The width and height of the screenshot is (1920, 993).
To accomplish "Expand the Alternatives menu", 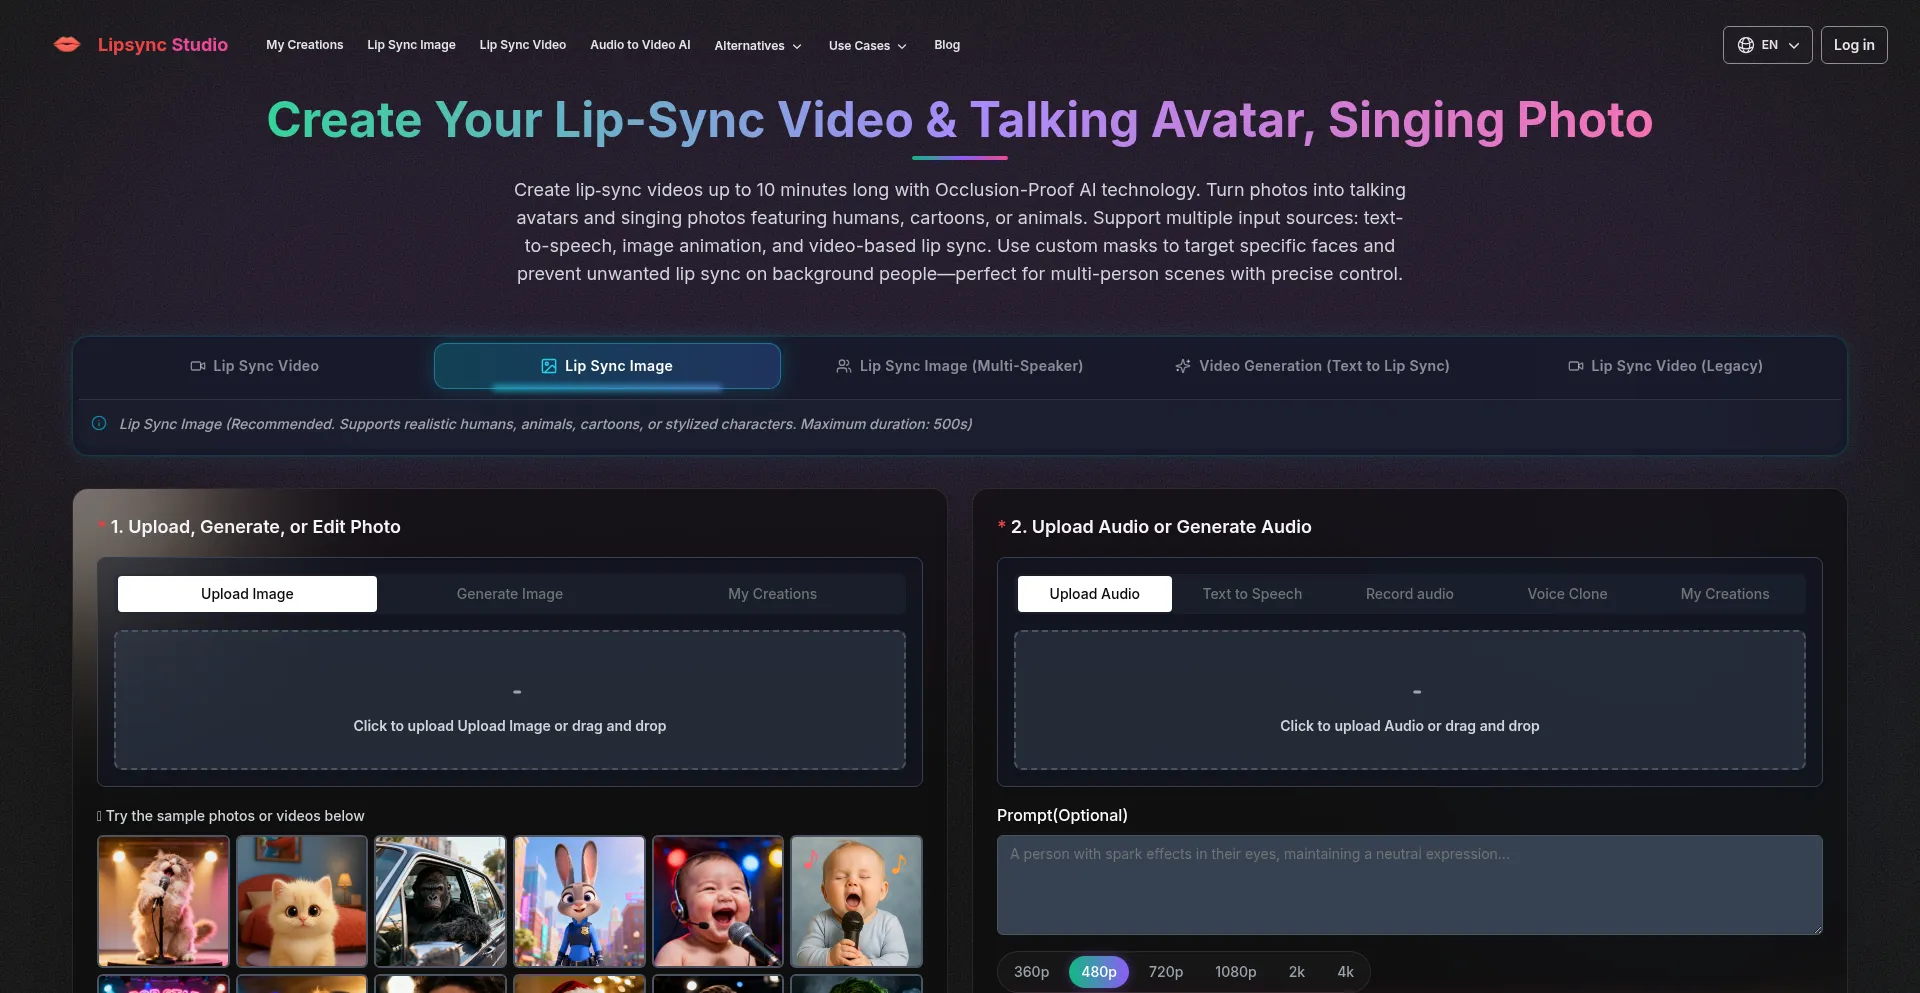I will [758, 46].
